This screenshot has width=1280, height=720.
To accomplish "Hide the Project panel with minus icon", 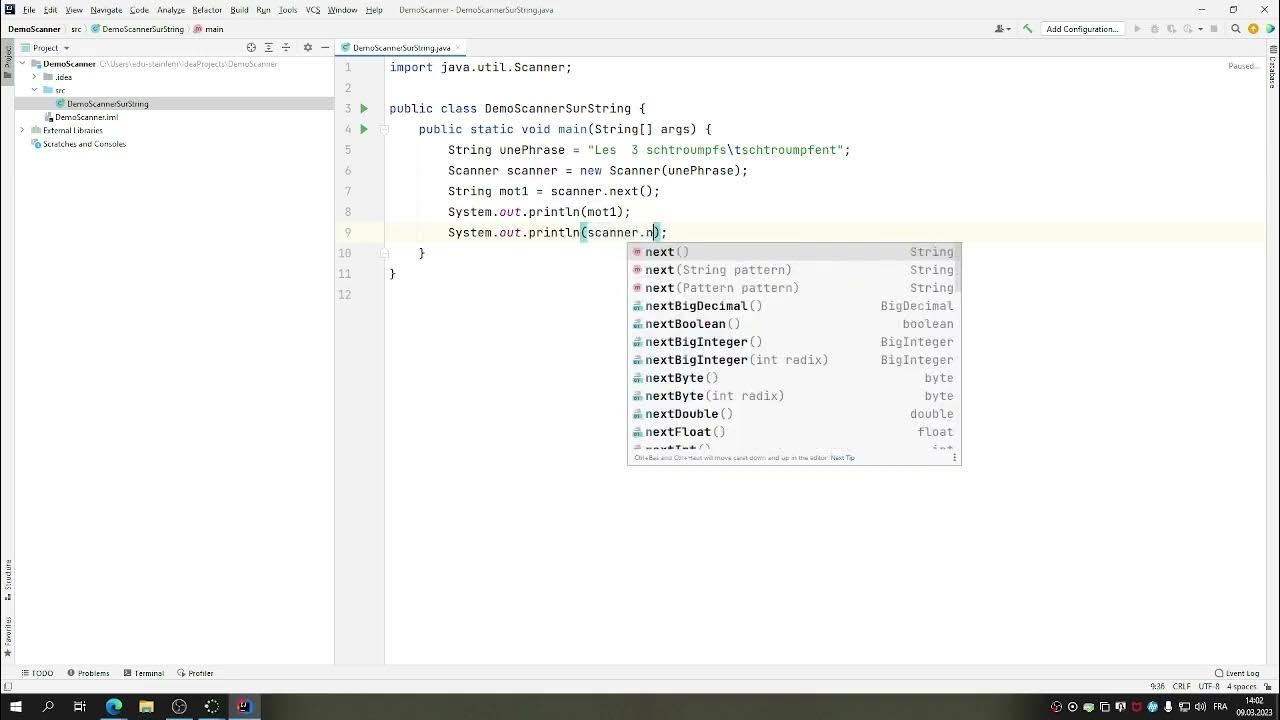I will click(x=325, y=47).
